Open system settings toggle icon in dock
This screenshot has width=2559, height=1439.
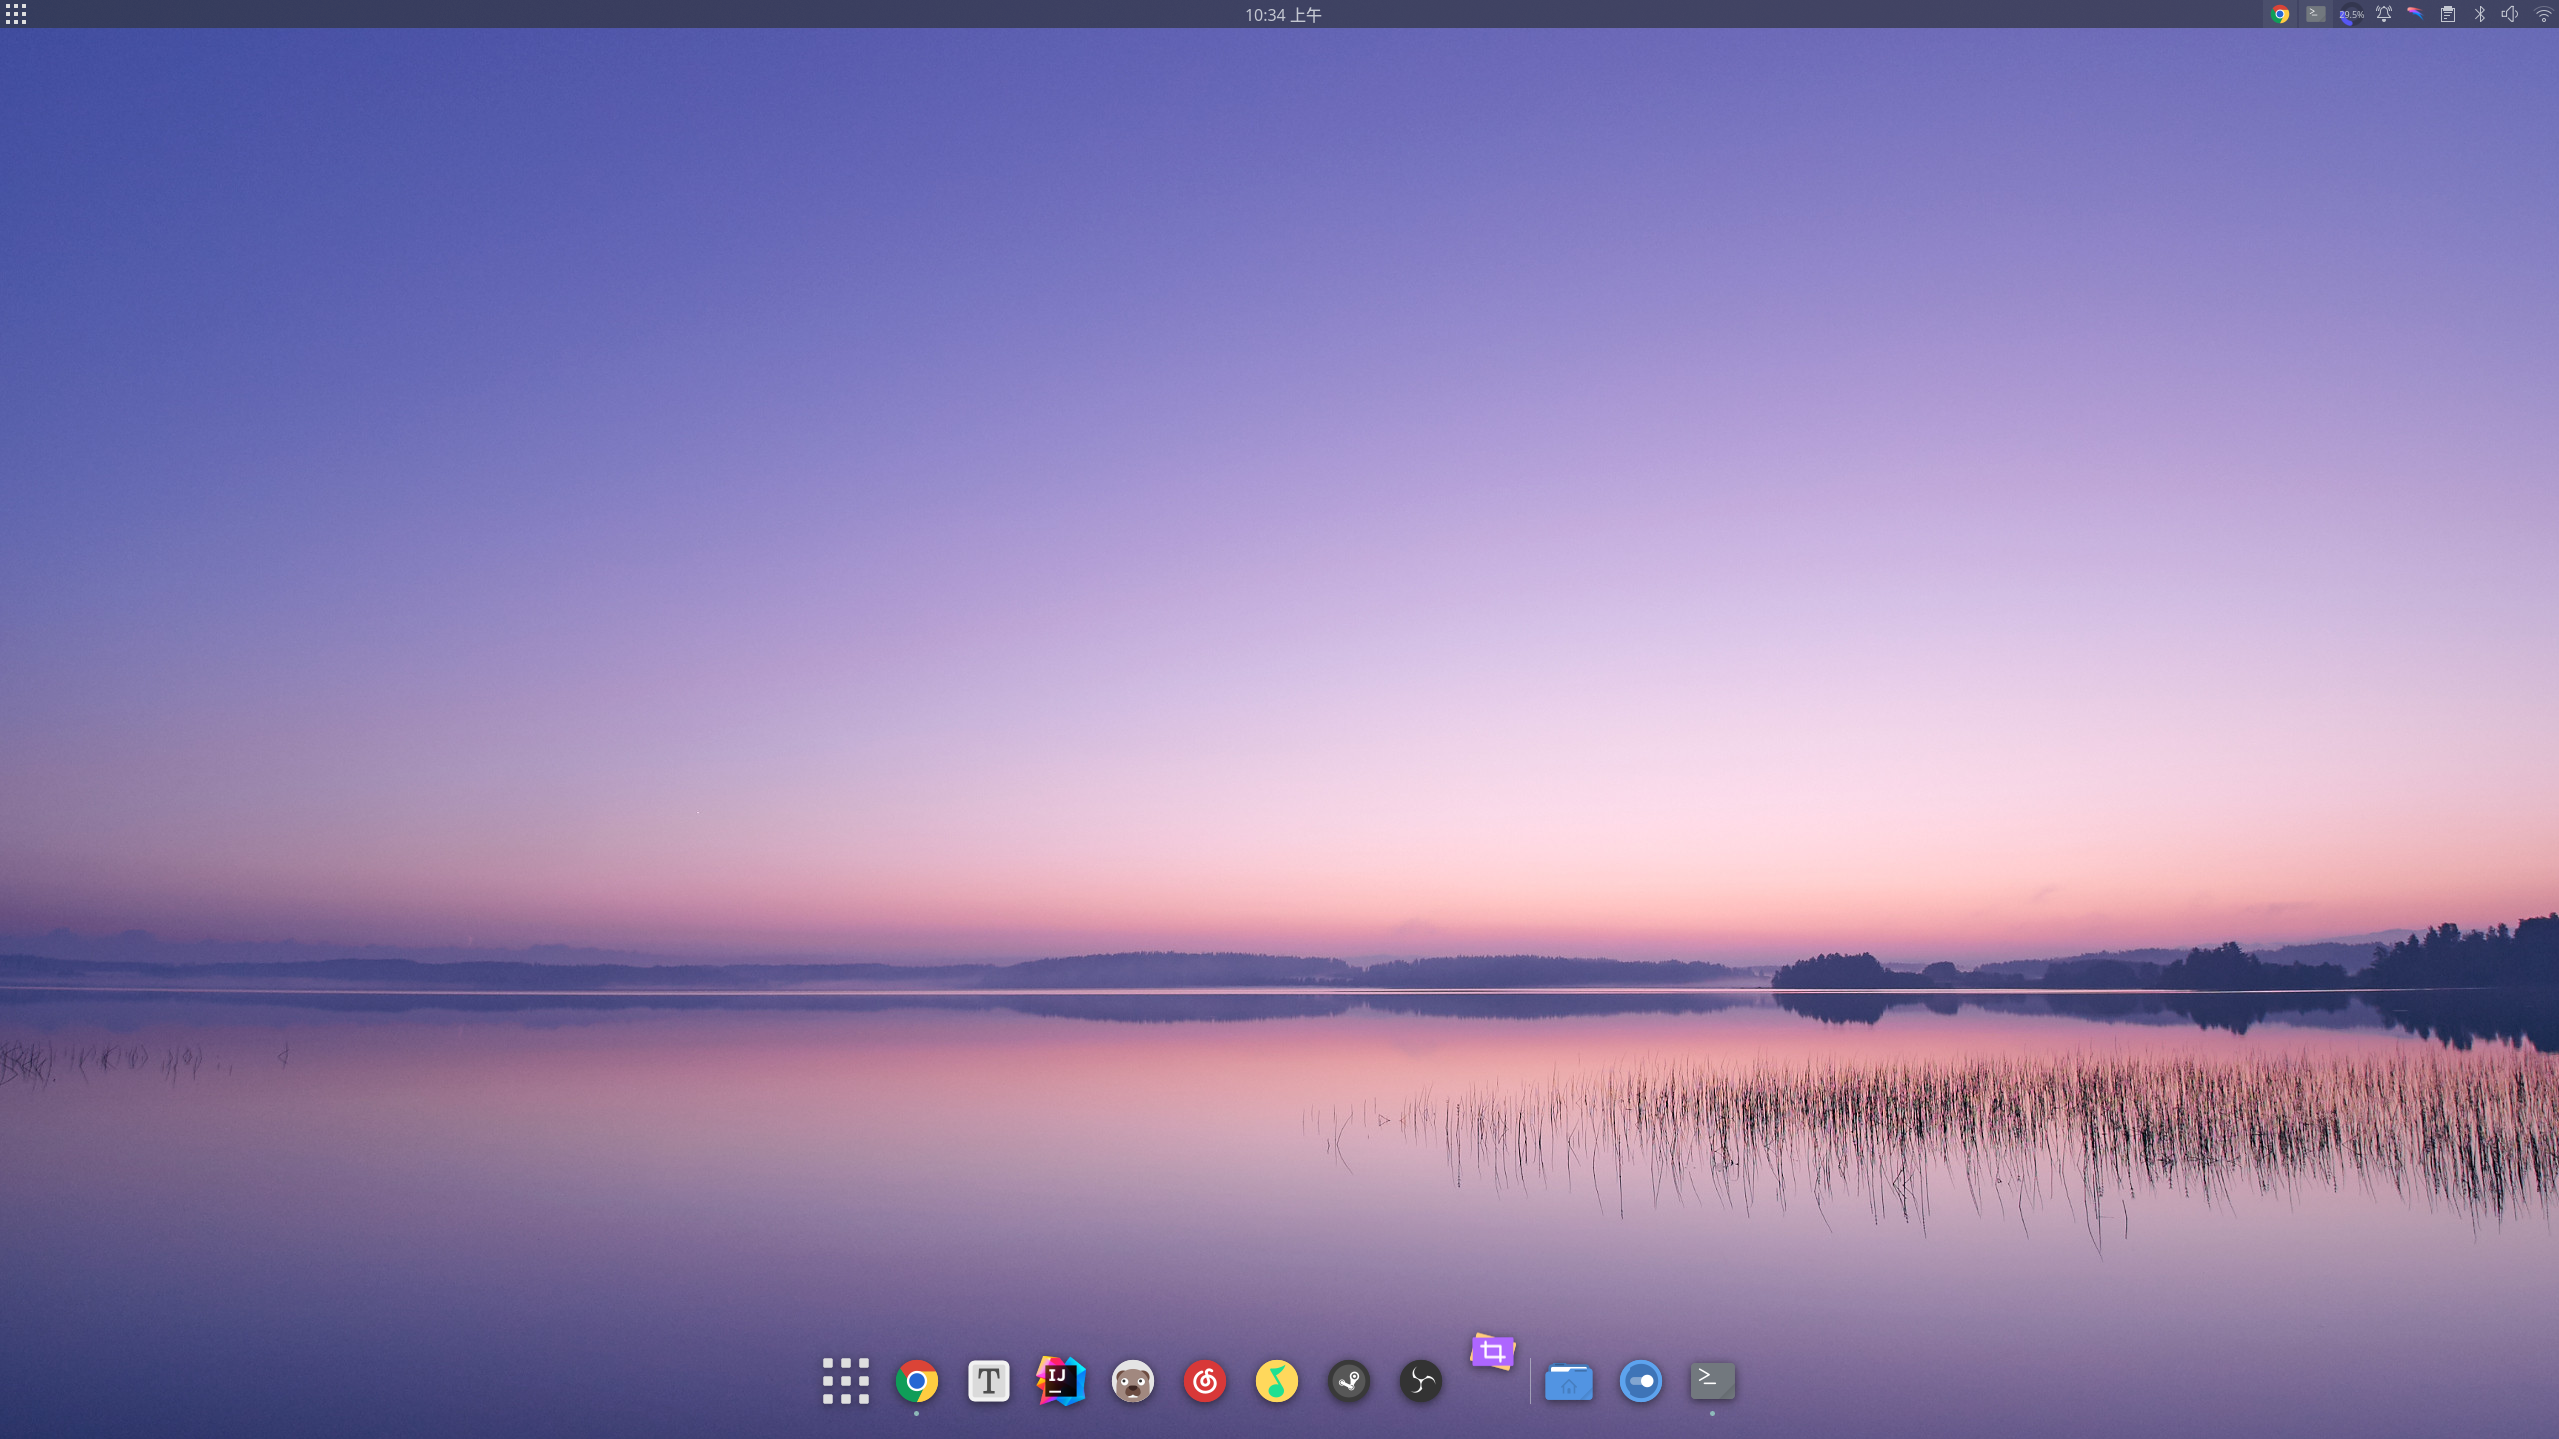1640,1381
